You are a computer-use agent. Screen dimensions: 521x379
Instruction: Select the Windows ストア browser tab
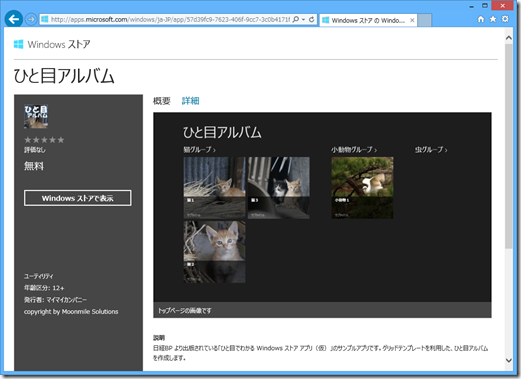[368, 20]
